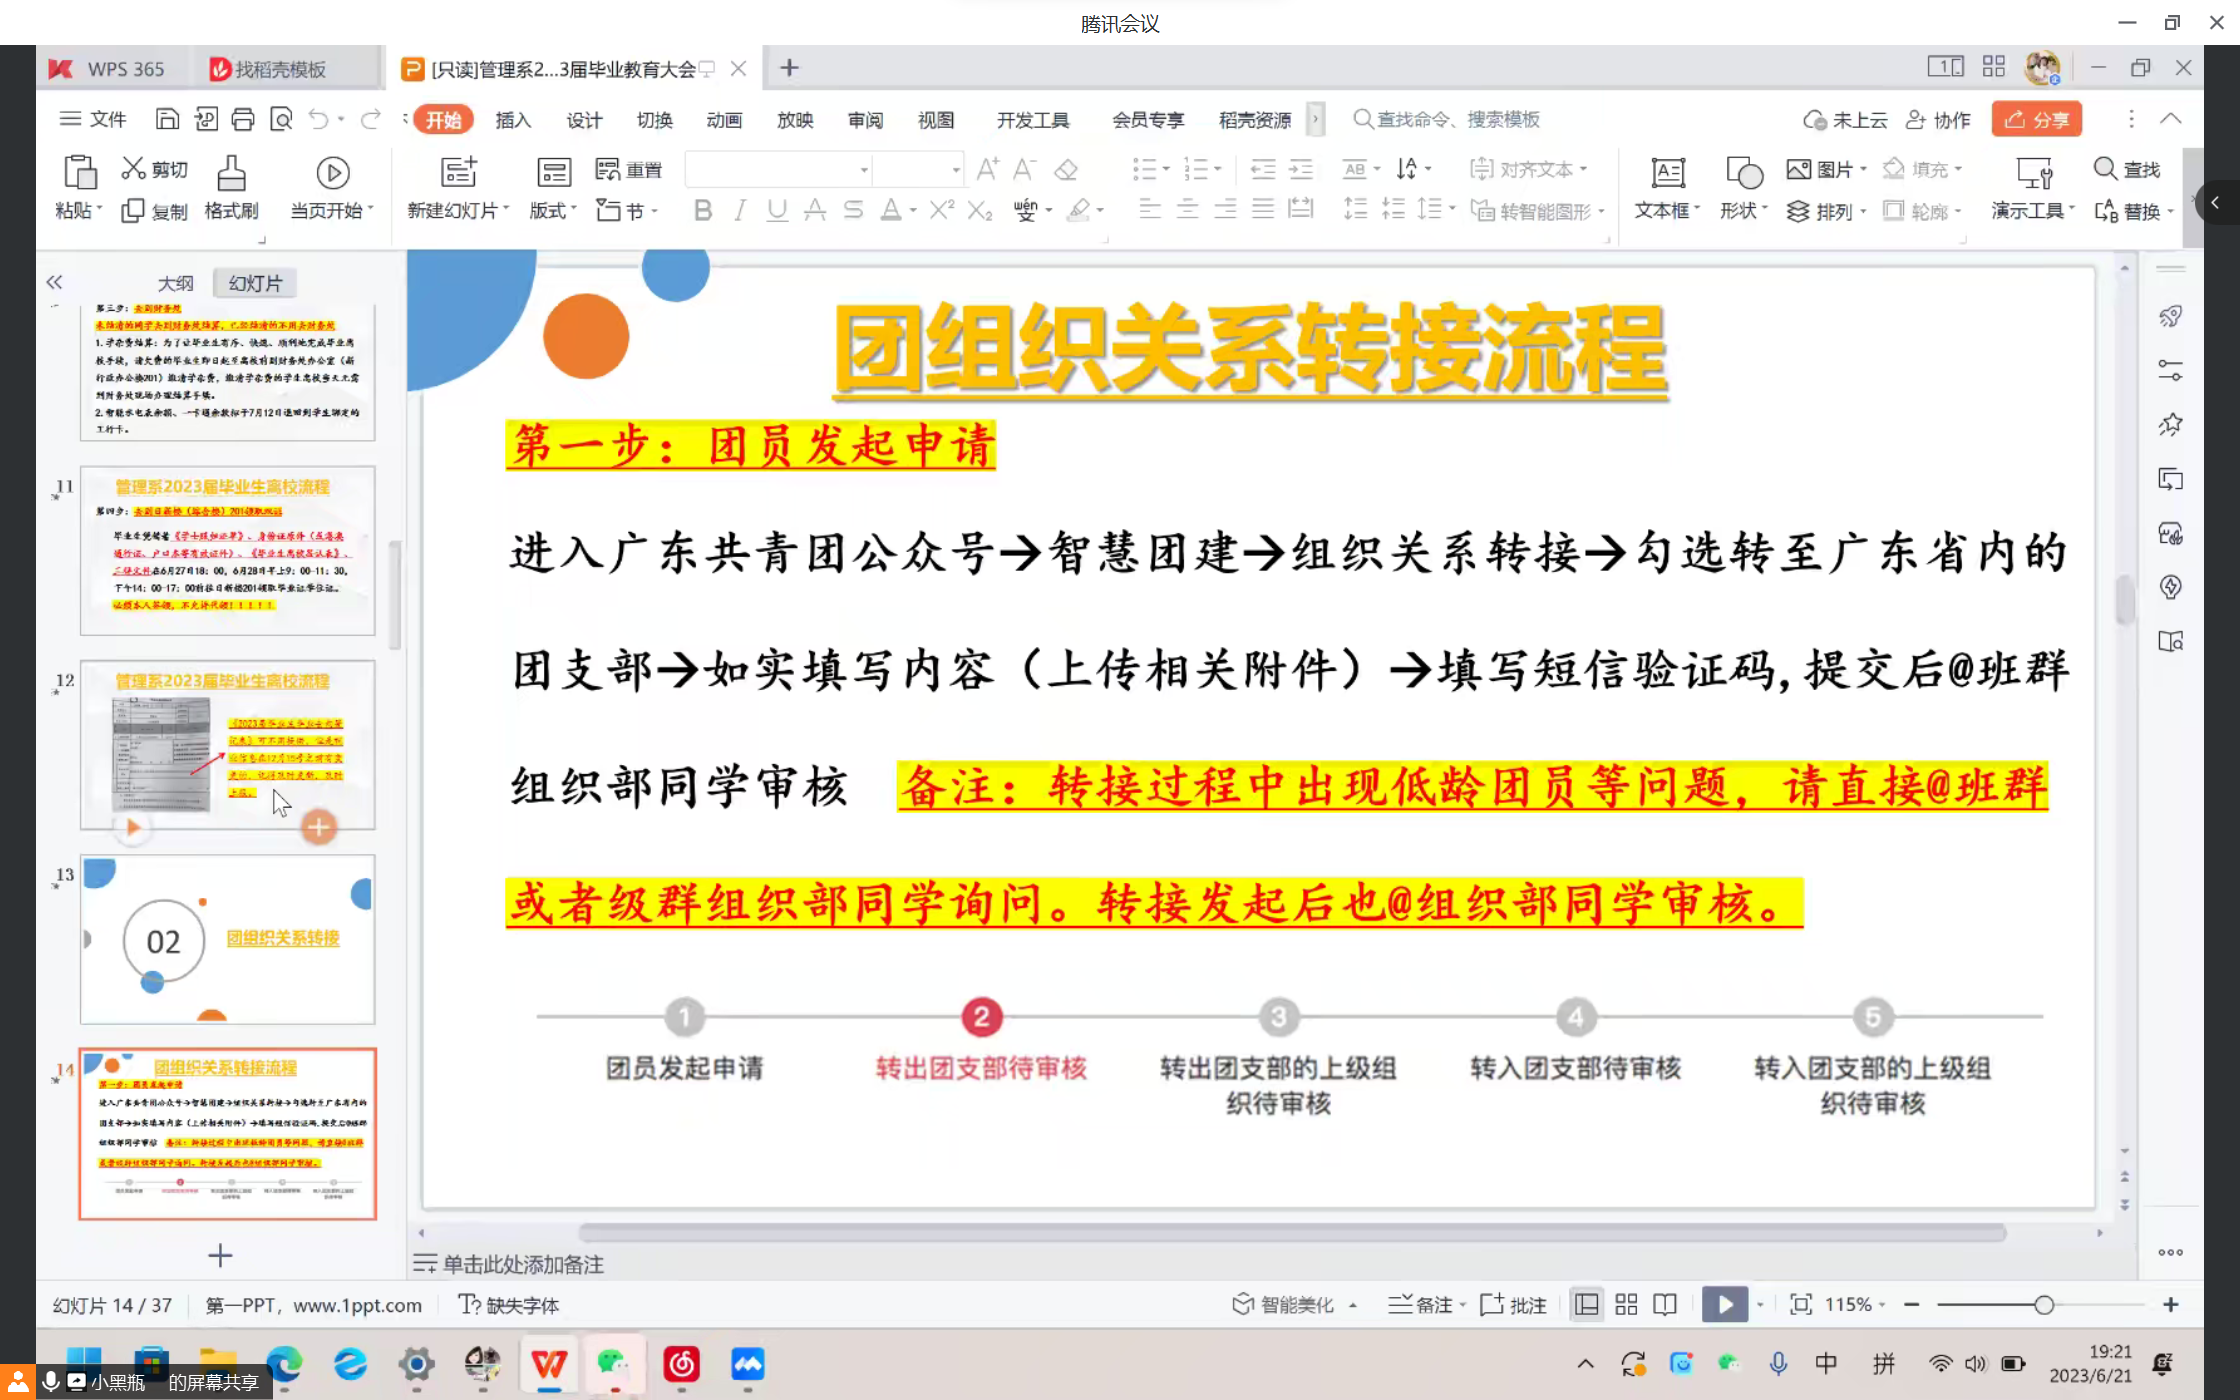Click the zoom out minus button

(1911, 1304)
